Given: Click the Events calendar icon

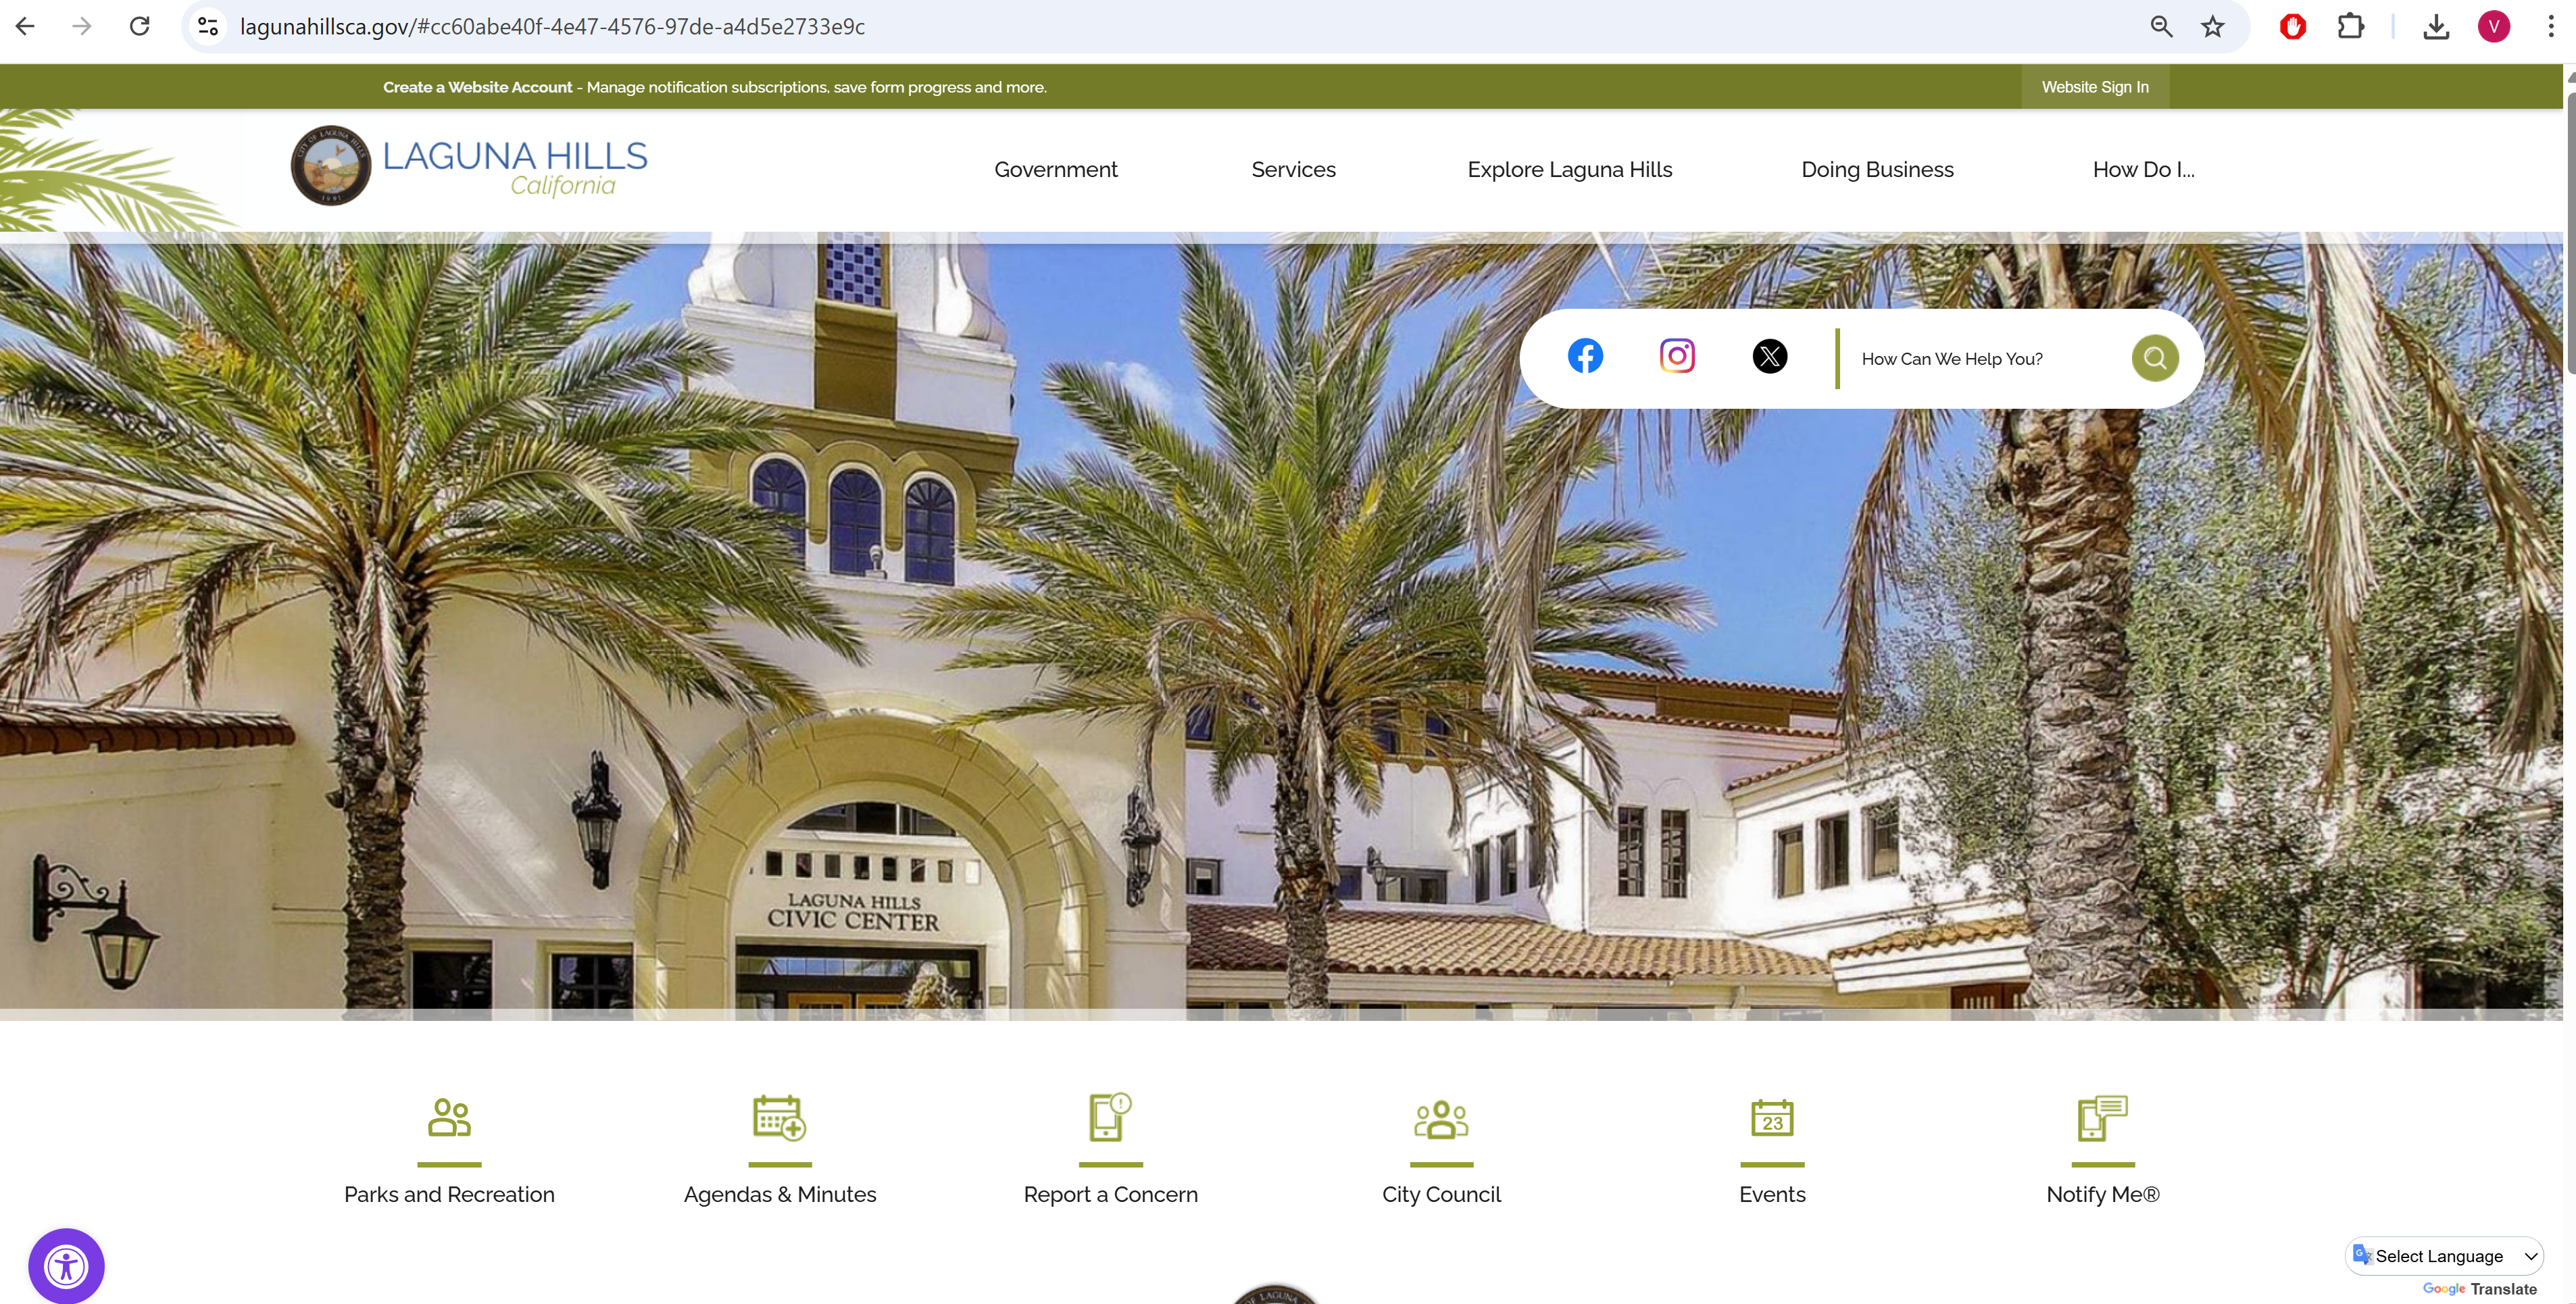Looking at the screenshot, I should 1772,1118.
